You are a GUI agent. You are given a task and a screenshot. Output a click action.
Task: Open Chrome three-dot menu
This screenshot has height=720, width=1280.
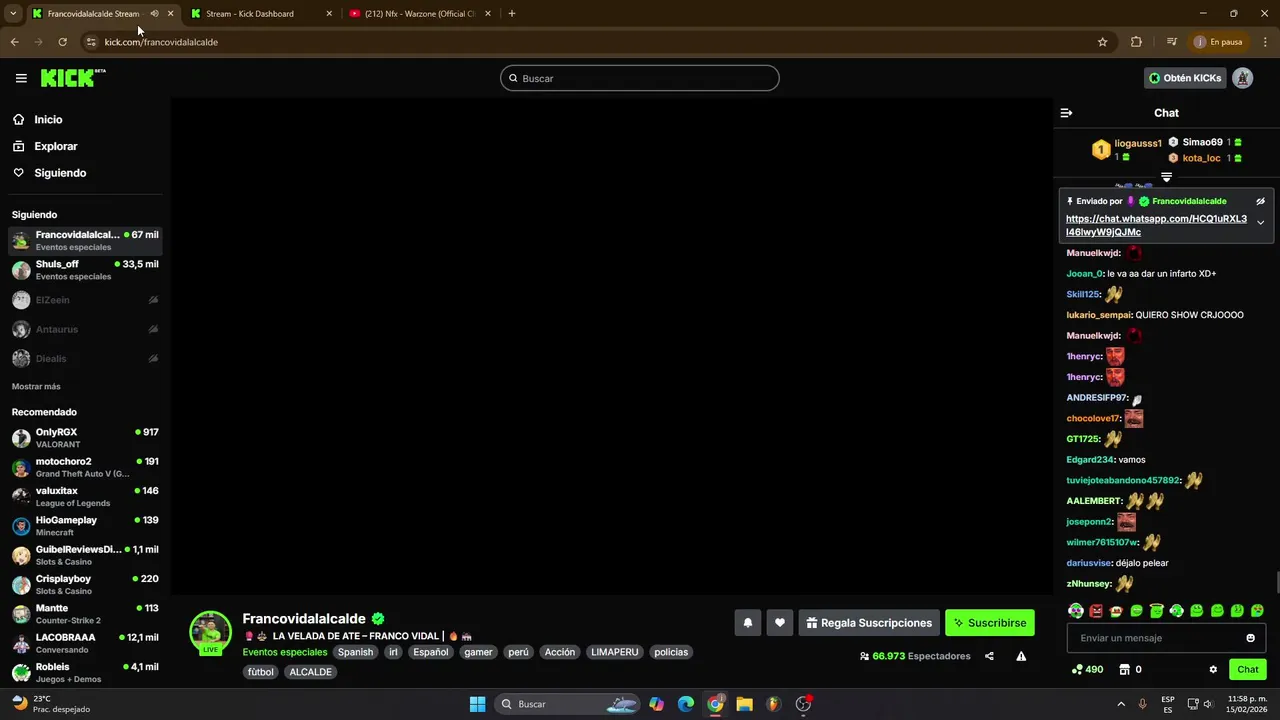pyautogui.click(x=1266, y=42)
